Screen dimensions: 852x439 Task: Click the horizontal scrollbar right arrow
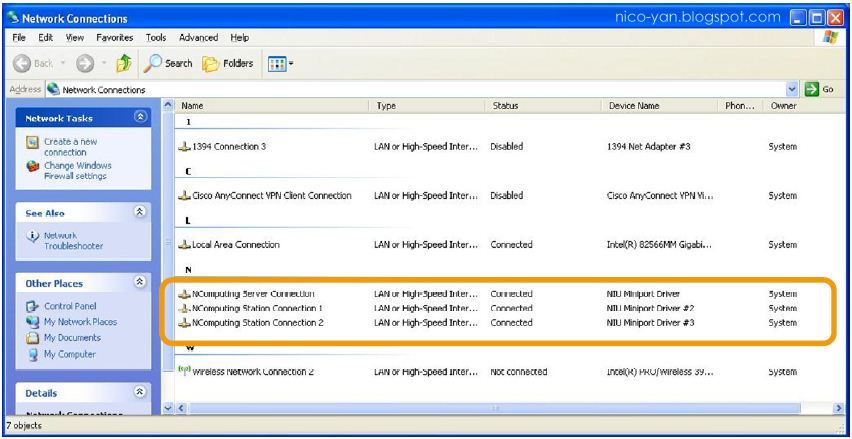click(838, 407)
